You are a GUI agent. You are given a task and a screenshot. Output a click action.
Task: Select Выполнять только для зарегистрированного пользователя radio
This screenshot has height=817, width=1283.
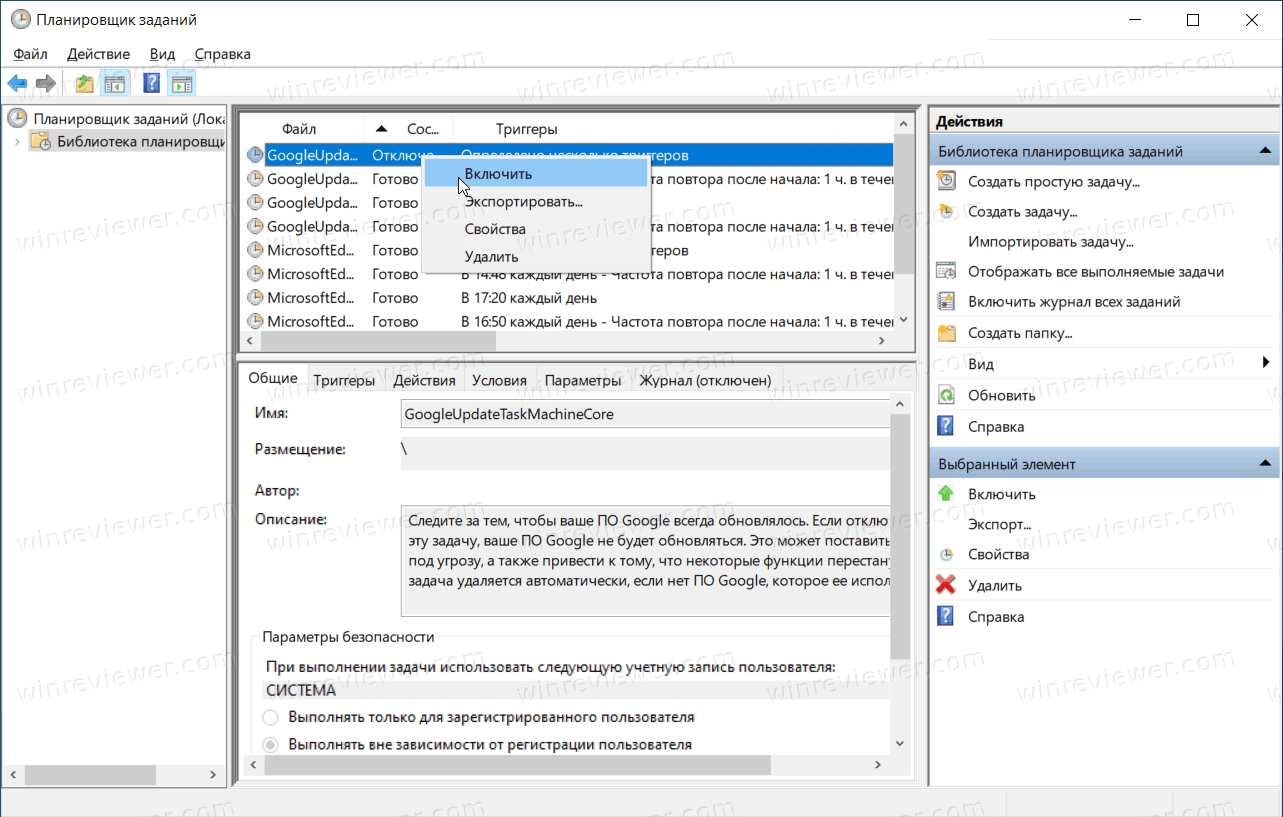click(x=270, y=717)
